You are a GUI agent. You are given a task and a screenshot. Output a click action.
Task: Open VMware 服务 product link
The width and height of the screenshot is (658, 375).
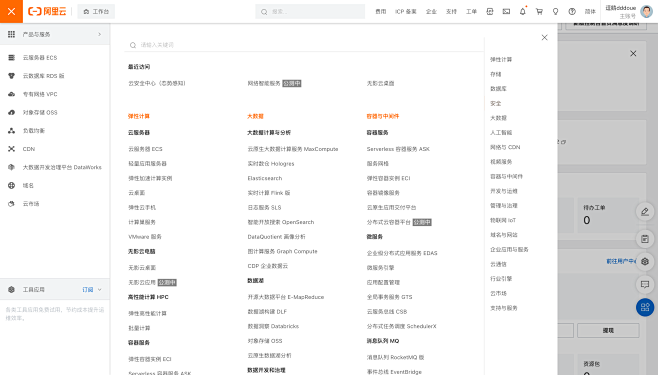pyautogui.click(x=145, y=237)
